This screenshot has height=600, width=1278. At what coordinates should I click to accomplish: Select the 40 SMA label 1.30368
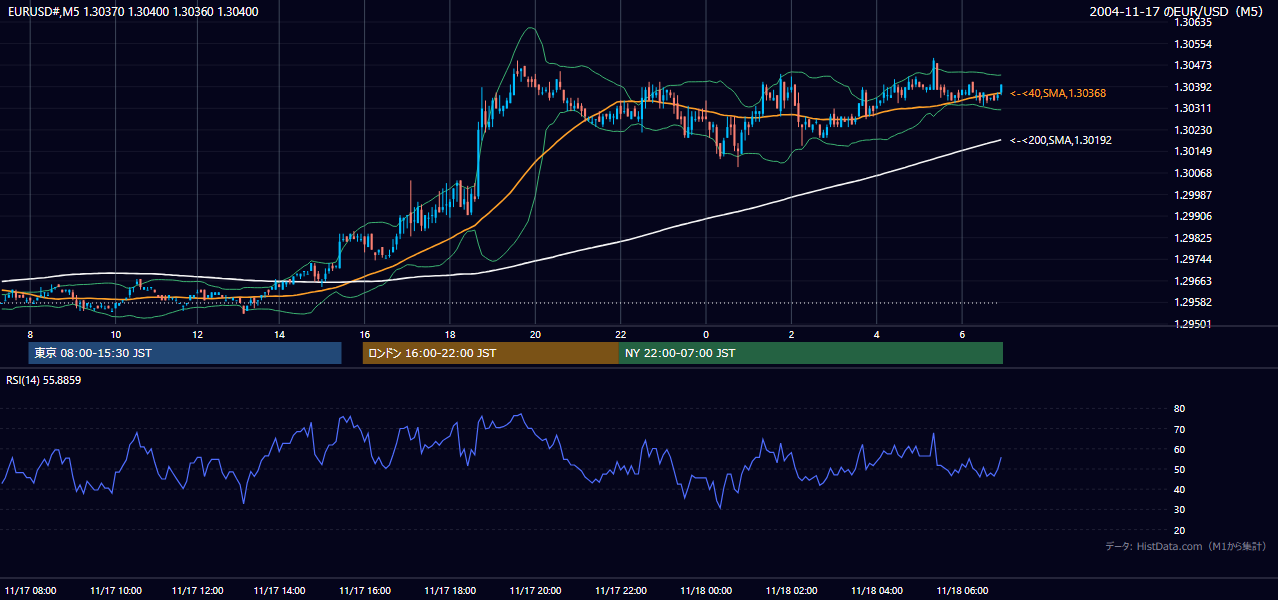[1057, 93]
